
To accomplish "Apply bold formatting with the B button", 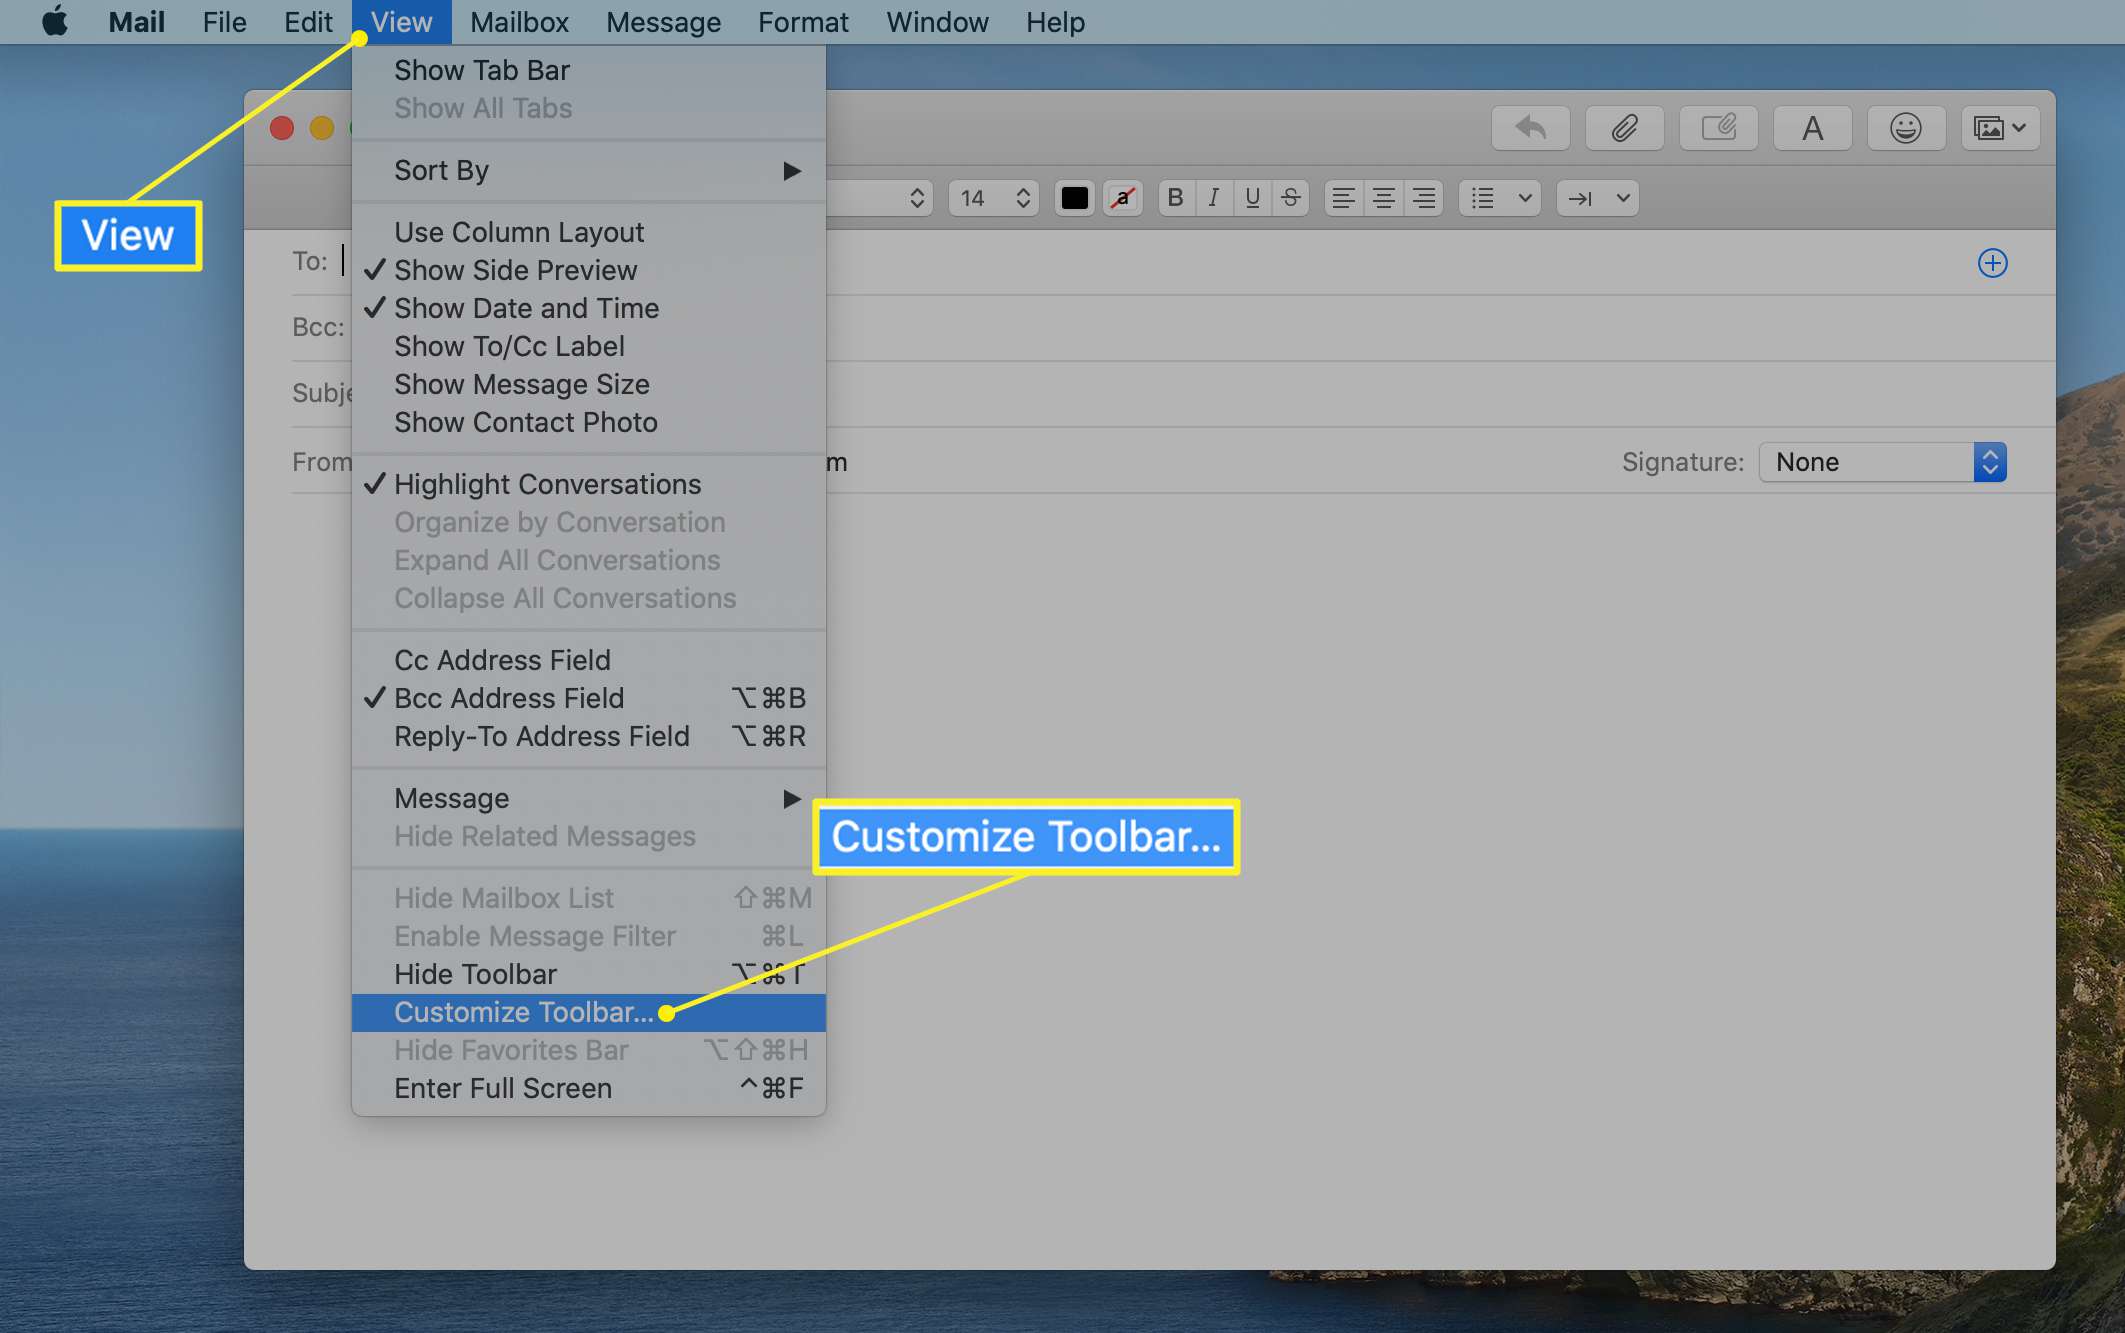I will (x=1176, y=198).
